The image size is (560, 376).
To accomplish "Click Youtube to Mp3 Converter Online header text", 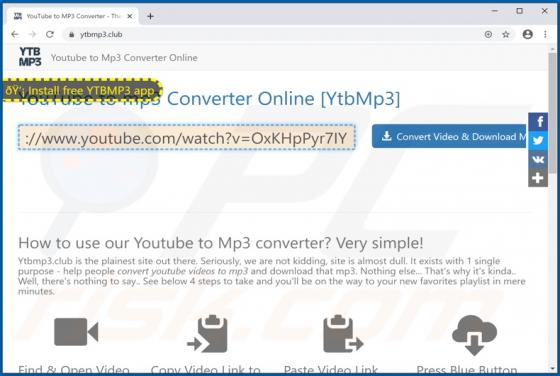I will (x=124, y=58).
